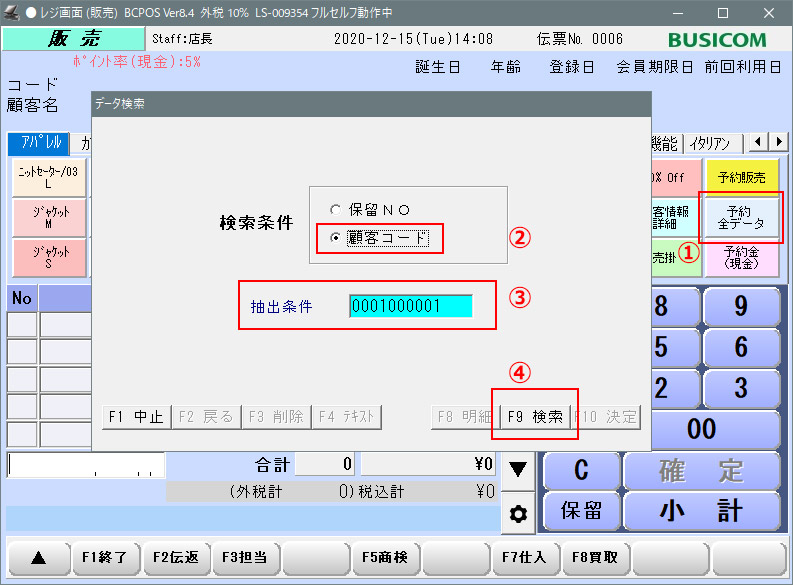
Task: Click the F5商検 function button
Action: (385, 558)
